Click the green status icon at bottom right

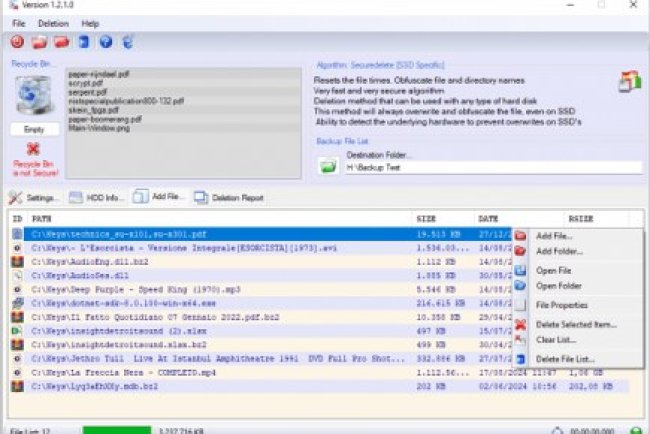pyautogui.click(x=635, y=430)
